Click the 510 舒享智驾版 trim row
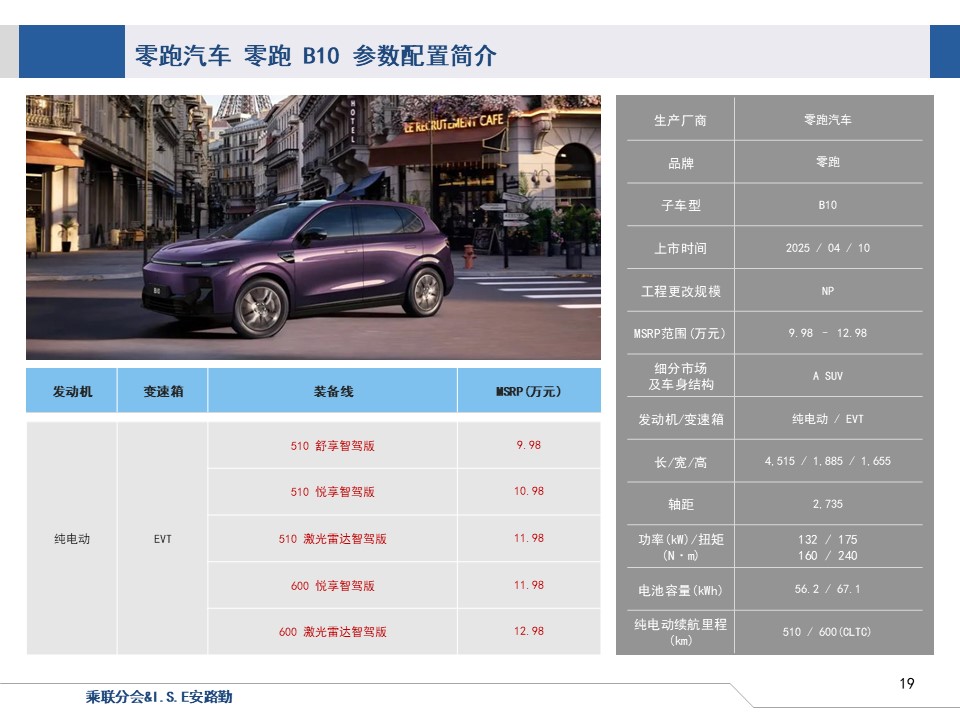 (x=332, y=446)
